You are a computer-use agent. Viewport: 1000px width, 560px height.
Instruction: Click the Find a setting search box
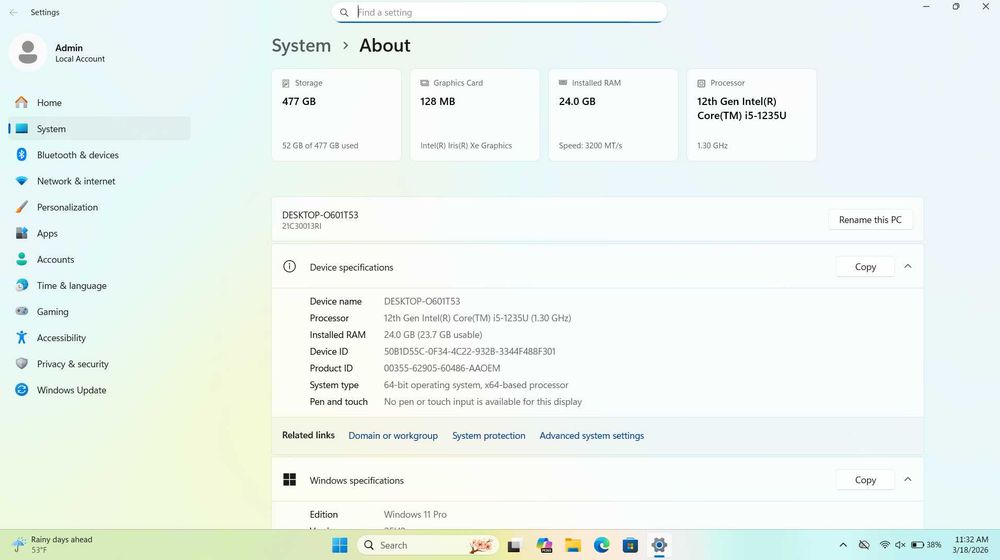(x=499, y=12)
